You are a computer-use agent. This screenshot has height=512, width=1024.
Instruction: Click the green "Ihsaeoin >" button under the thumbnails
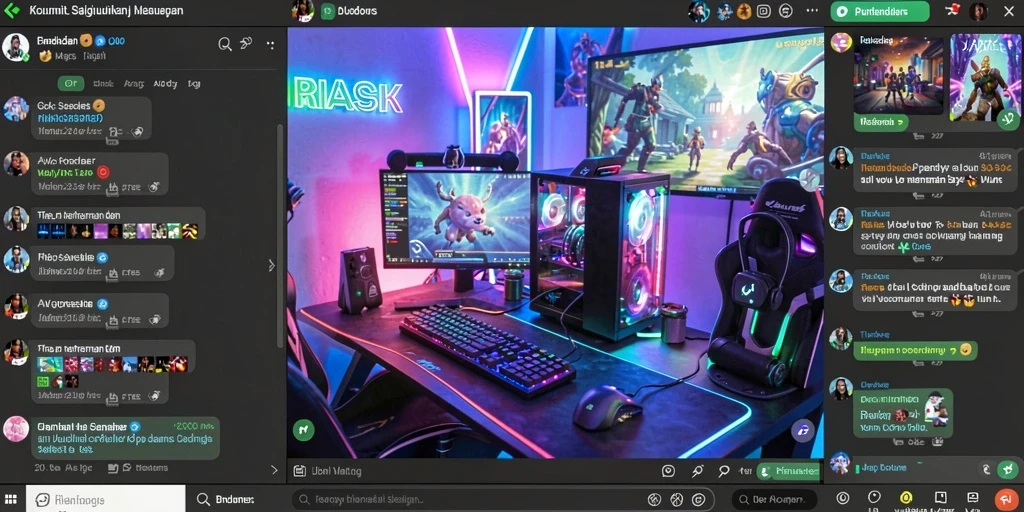(x=880, y=122)
